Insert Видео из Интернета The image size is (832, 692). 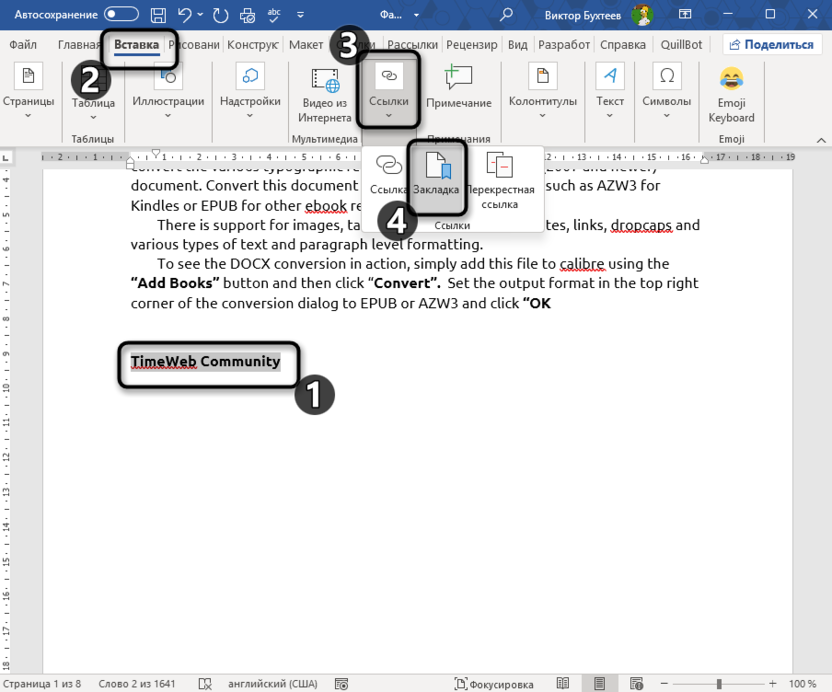click(x=325, y=93)
